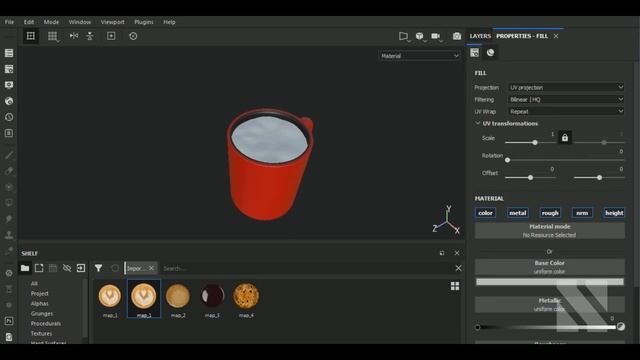Open the perspective view flag icon
The width and height of the screenshot is (640, 360).
(x=403, y=36)
